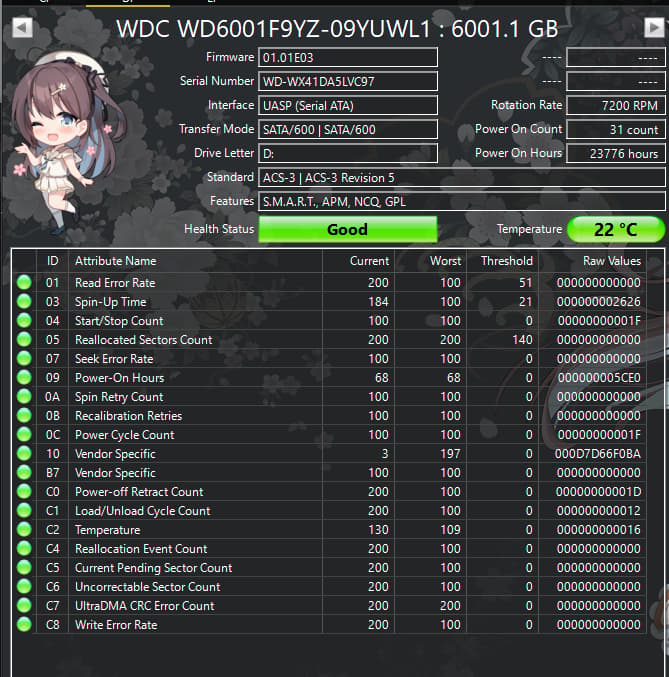
Task: Select the UltraDMA CRC Error Count name
Action: click(x=145, y=606)
